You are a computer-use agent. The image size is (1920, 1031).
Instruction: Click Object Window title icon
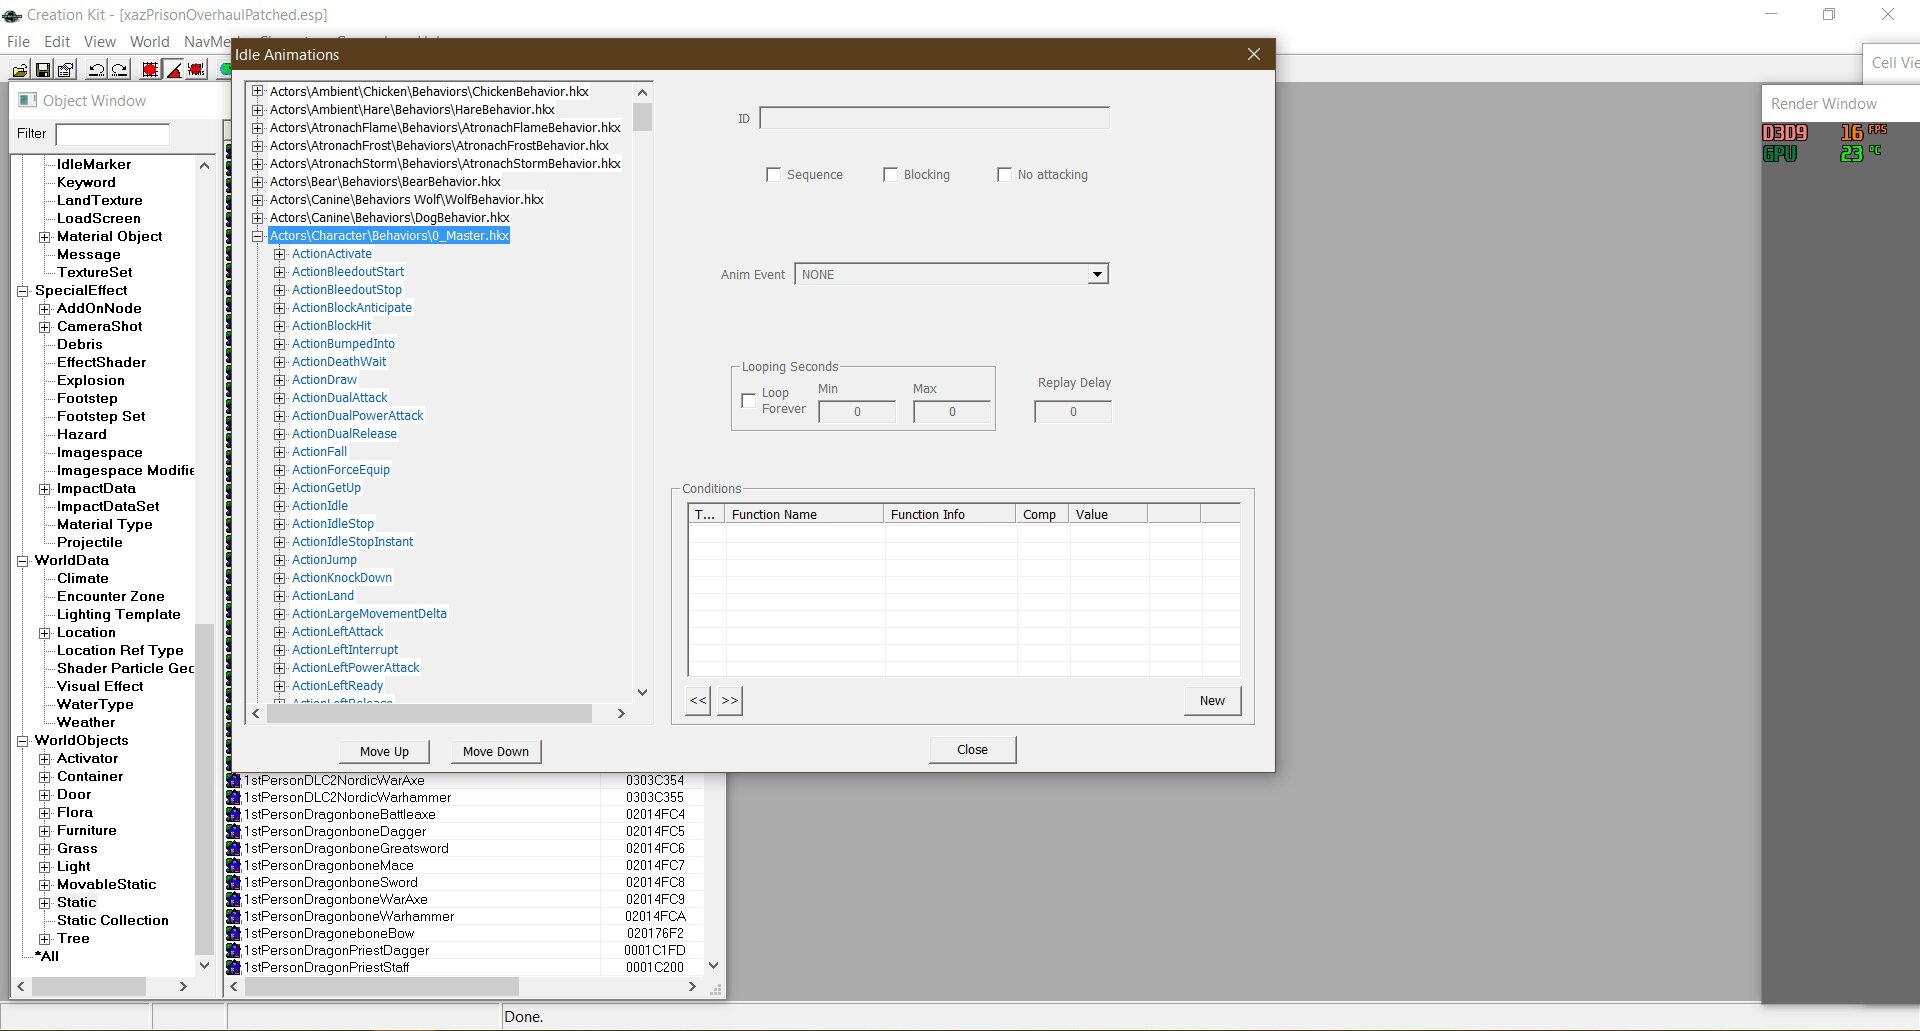[28, 100]
